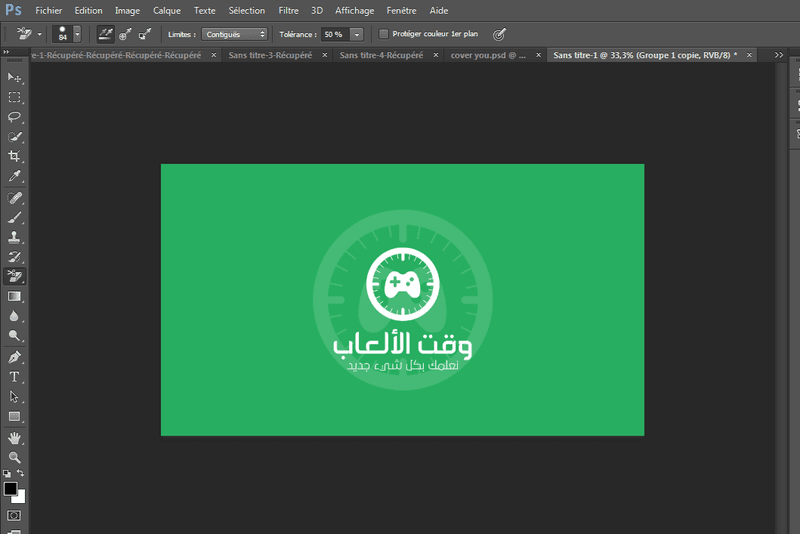Choose the Clone Stamp tool
Screen dimensions: 800x534
(14, 237)
